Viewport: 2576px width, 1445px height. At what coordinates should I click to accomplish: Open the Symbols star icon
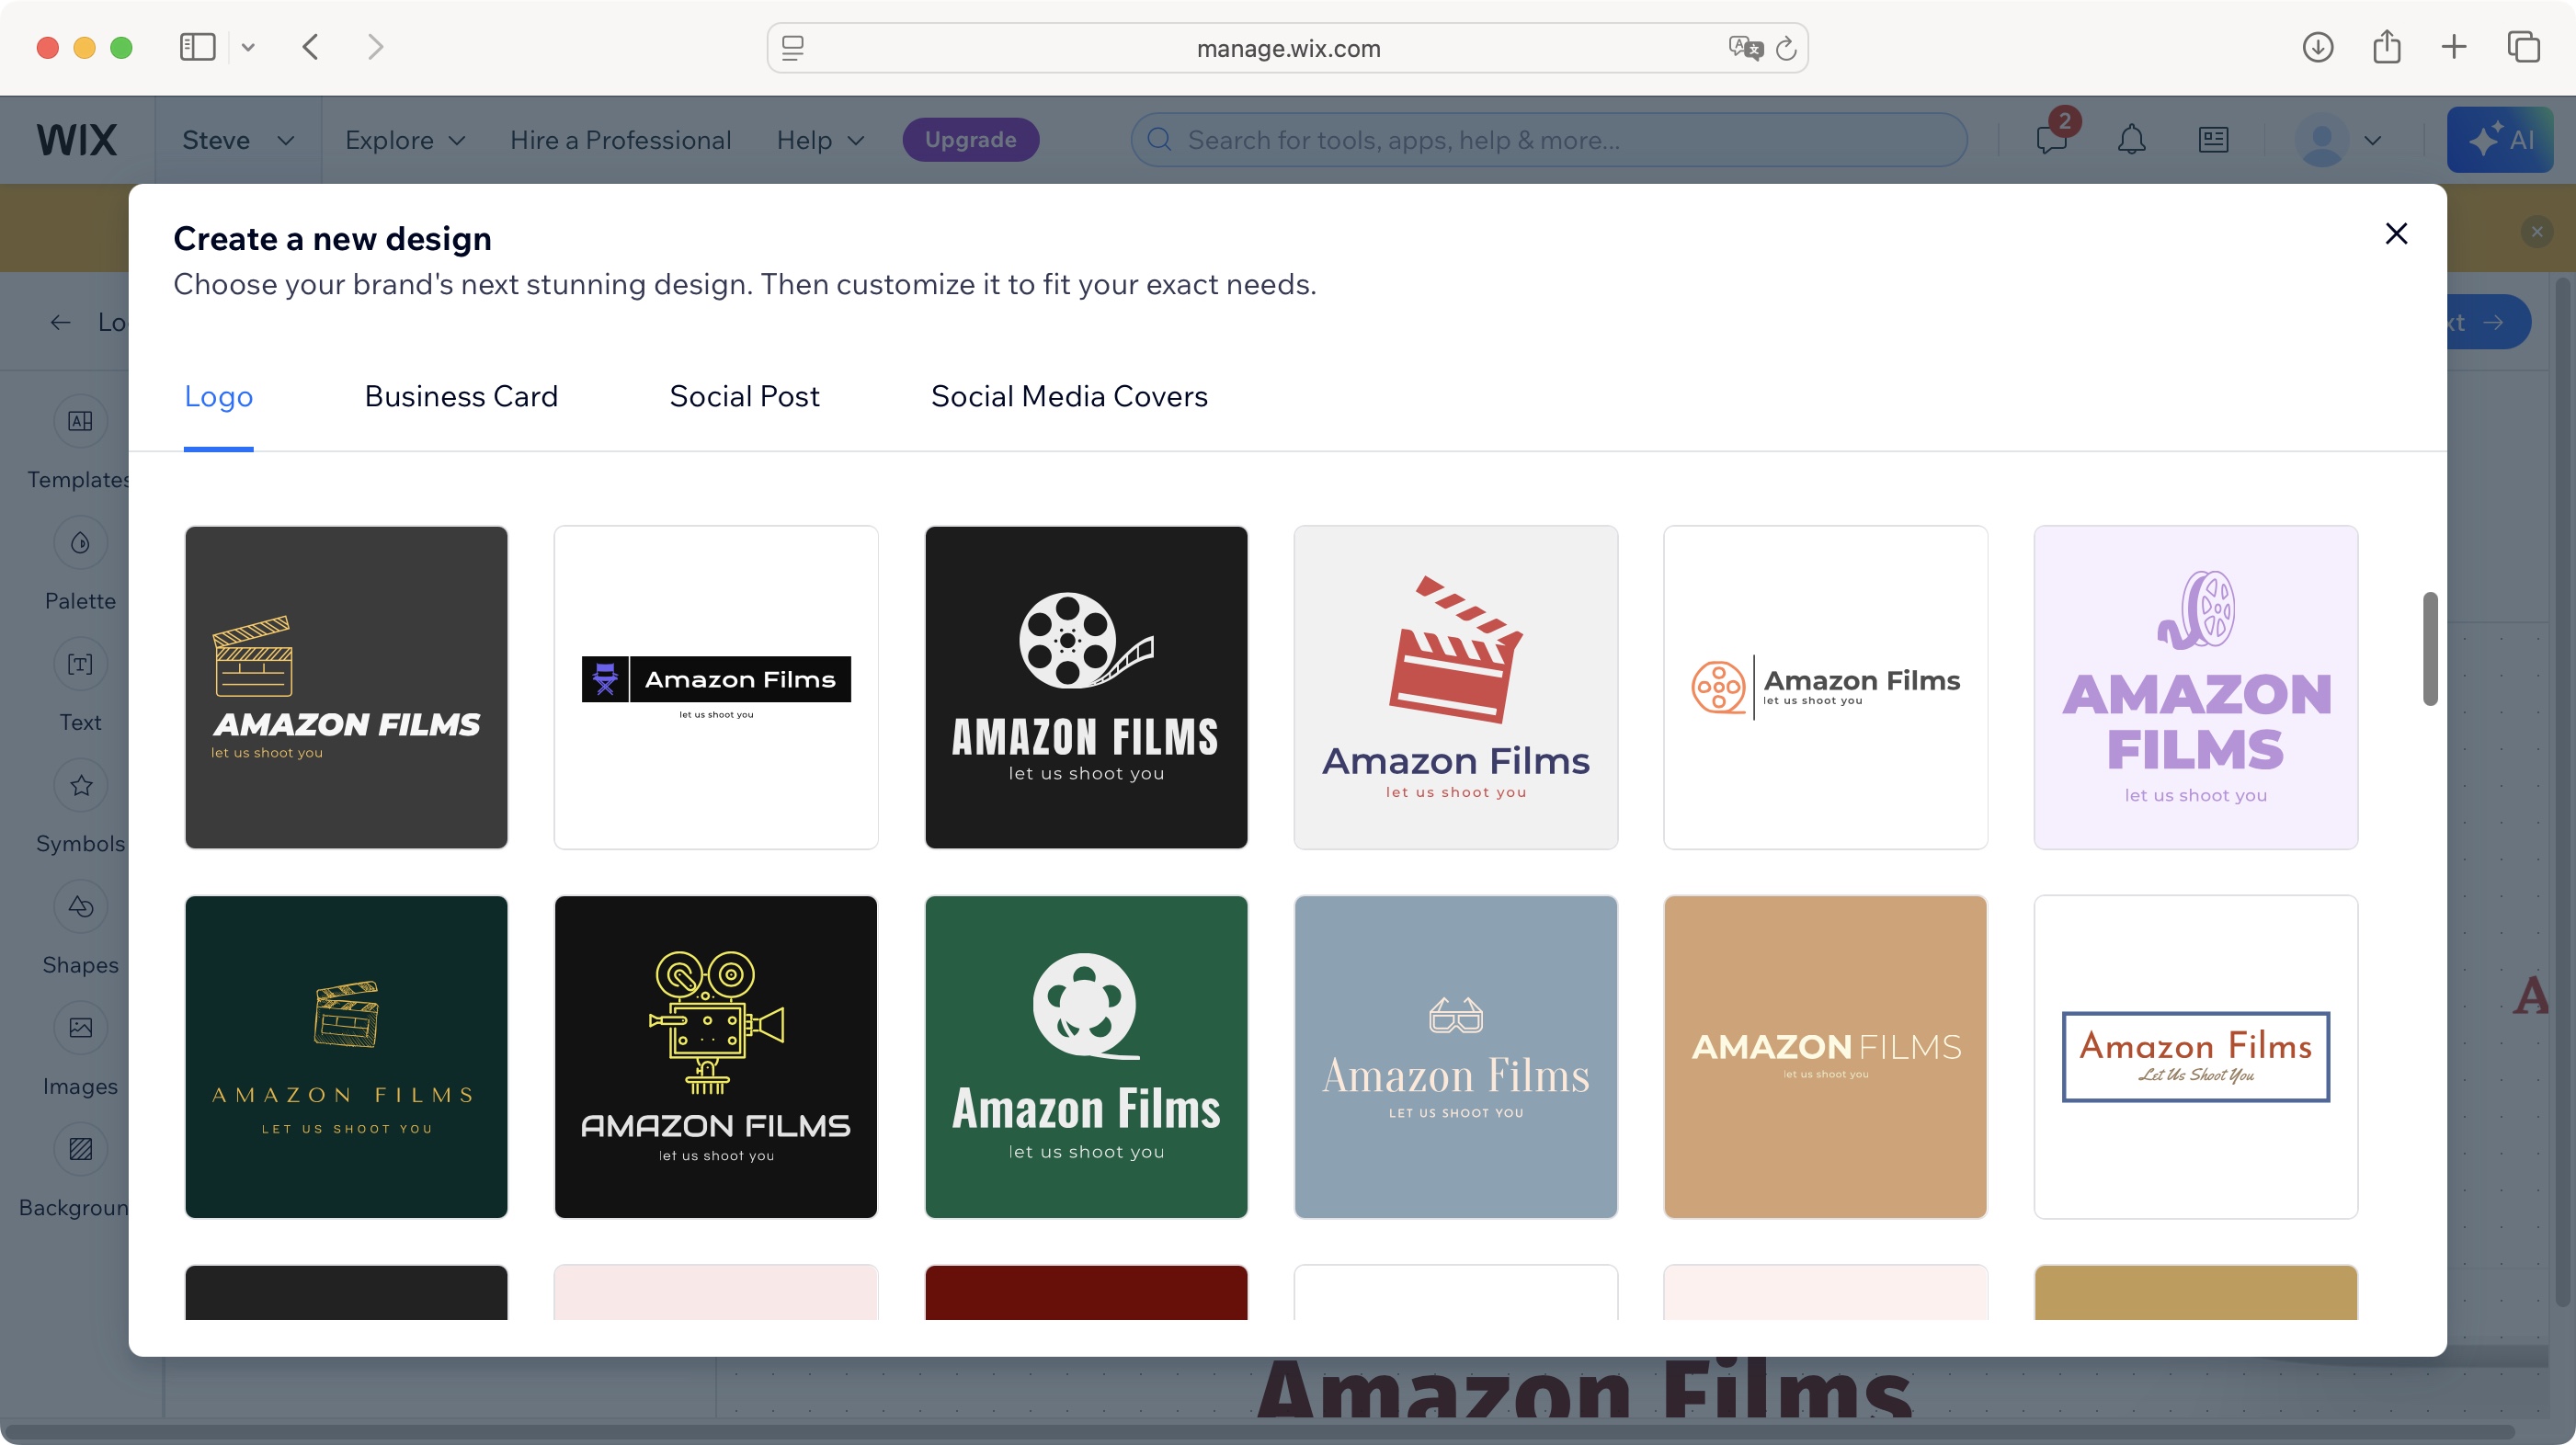click(x=80, y=785)
